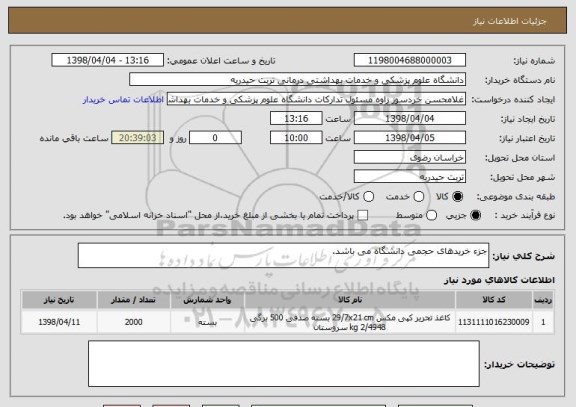Click the product name cell کاغذ تحریر
576x407 pixels.
click(350, 322)
